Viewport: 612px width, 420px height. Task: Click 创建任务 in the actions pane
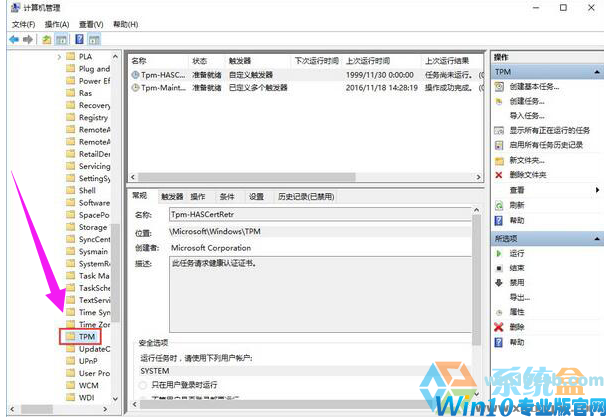click(527, 101)
